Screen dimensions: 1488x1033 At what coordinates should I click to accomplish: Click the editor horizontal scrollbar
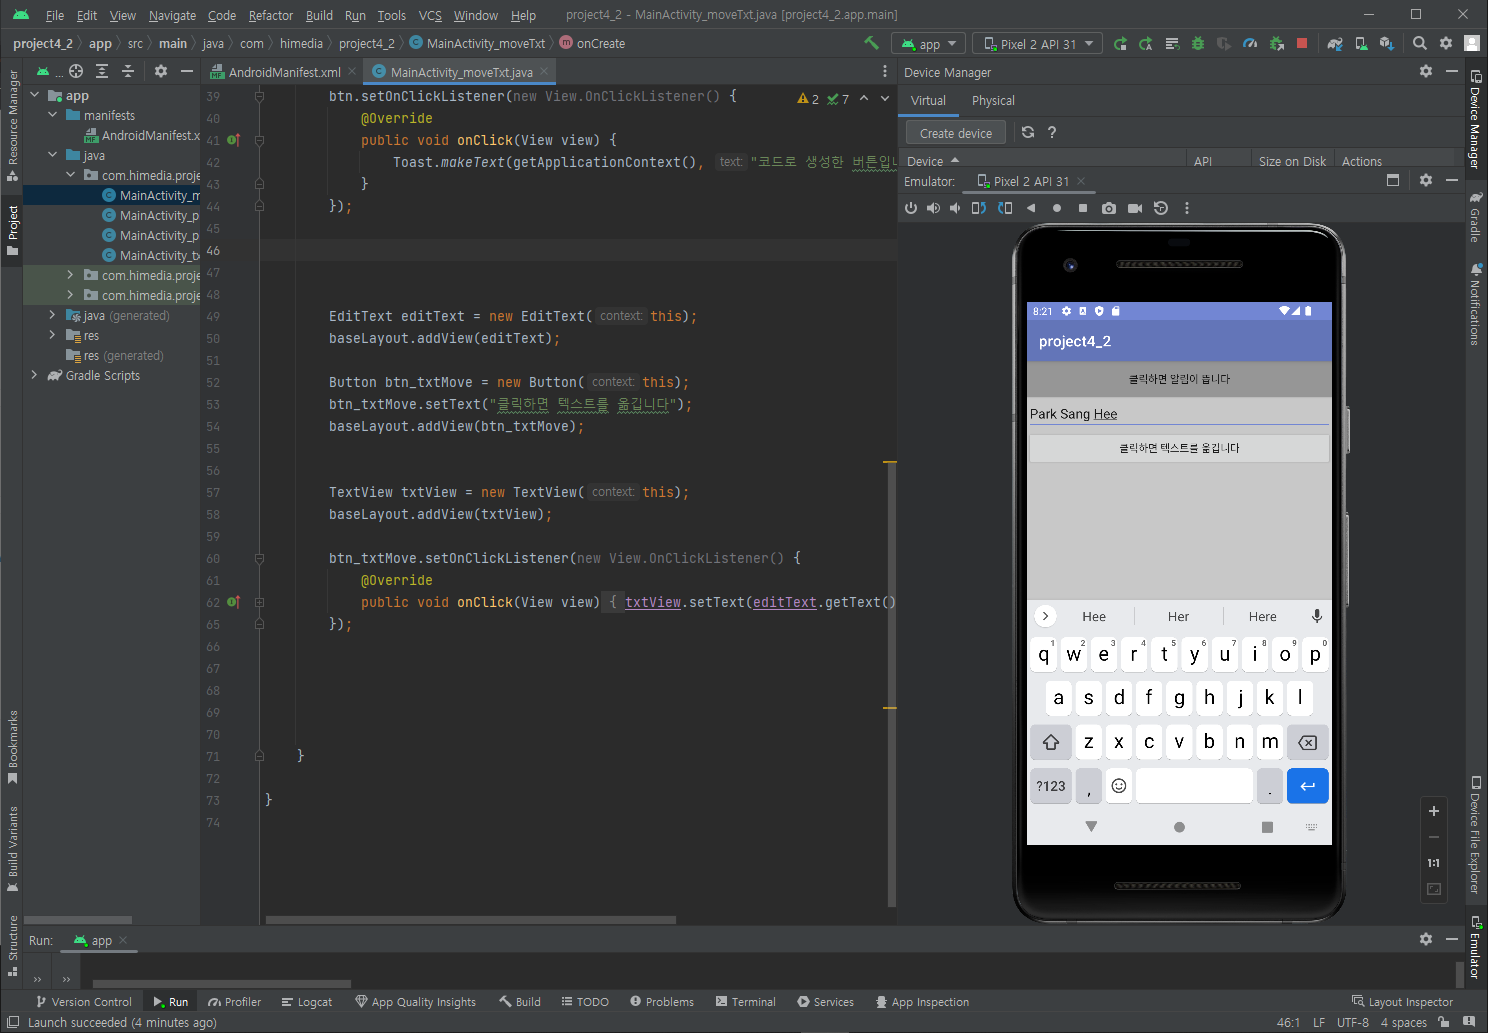tap(470, 920)
